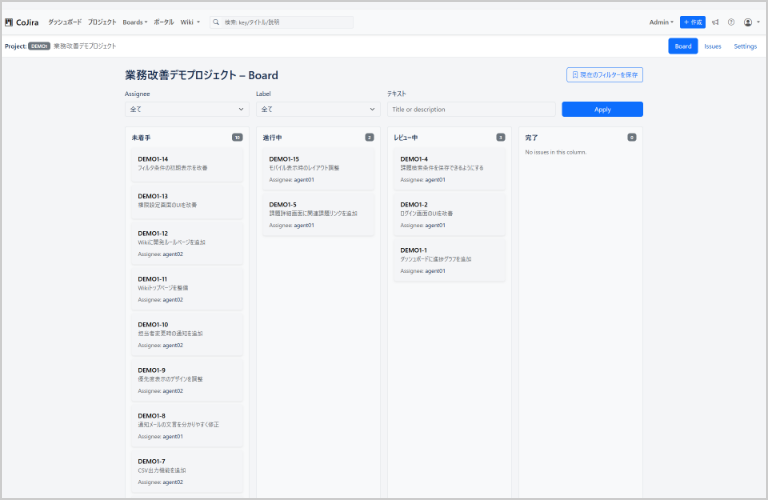Click the DEMO1 project key badge
768x500 pixels.
click(39, 46)
